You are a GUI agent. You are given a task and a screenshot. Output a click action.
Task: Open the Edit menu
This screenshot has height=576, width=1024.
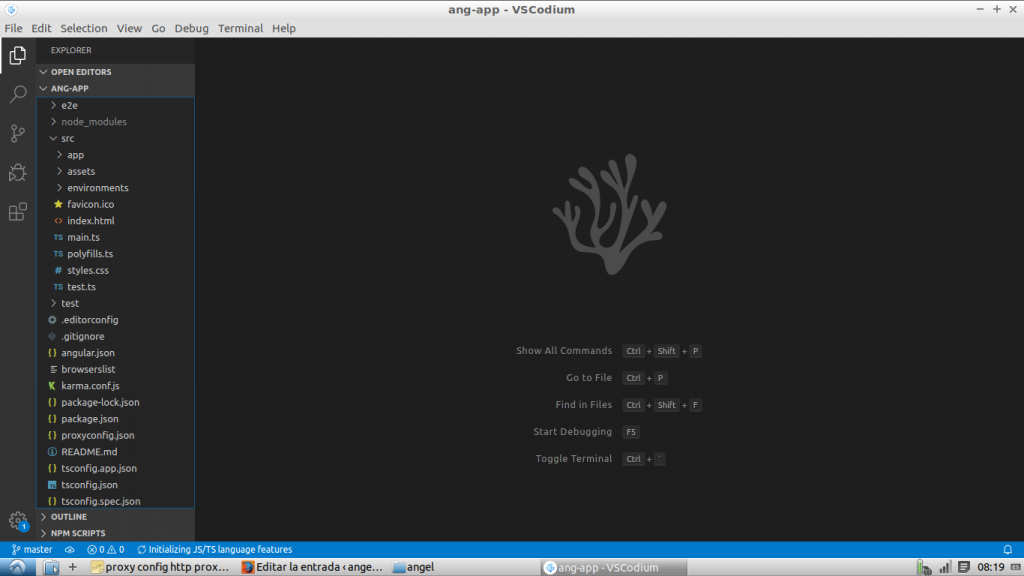[41, 28]
